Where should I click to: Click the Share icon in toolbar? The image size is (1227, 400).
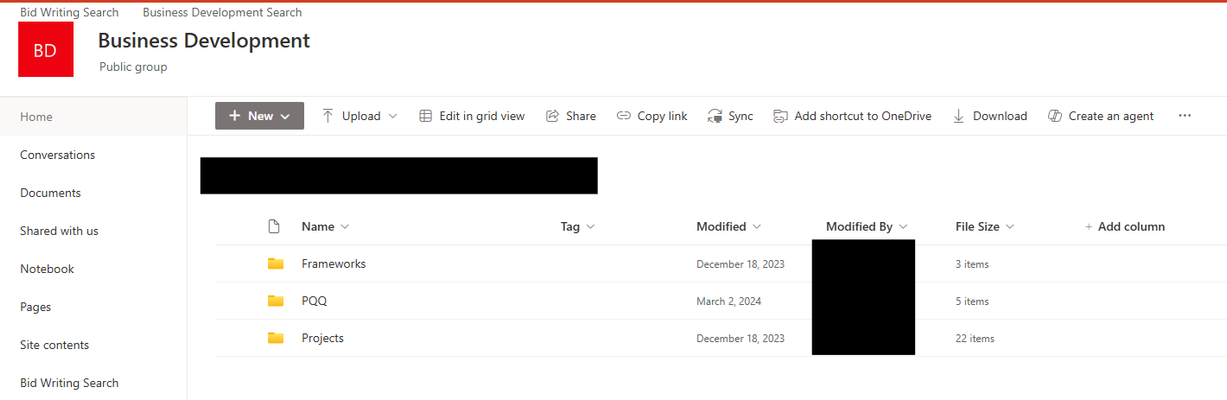(552, 116)
